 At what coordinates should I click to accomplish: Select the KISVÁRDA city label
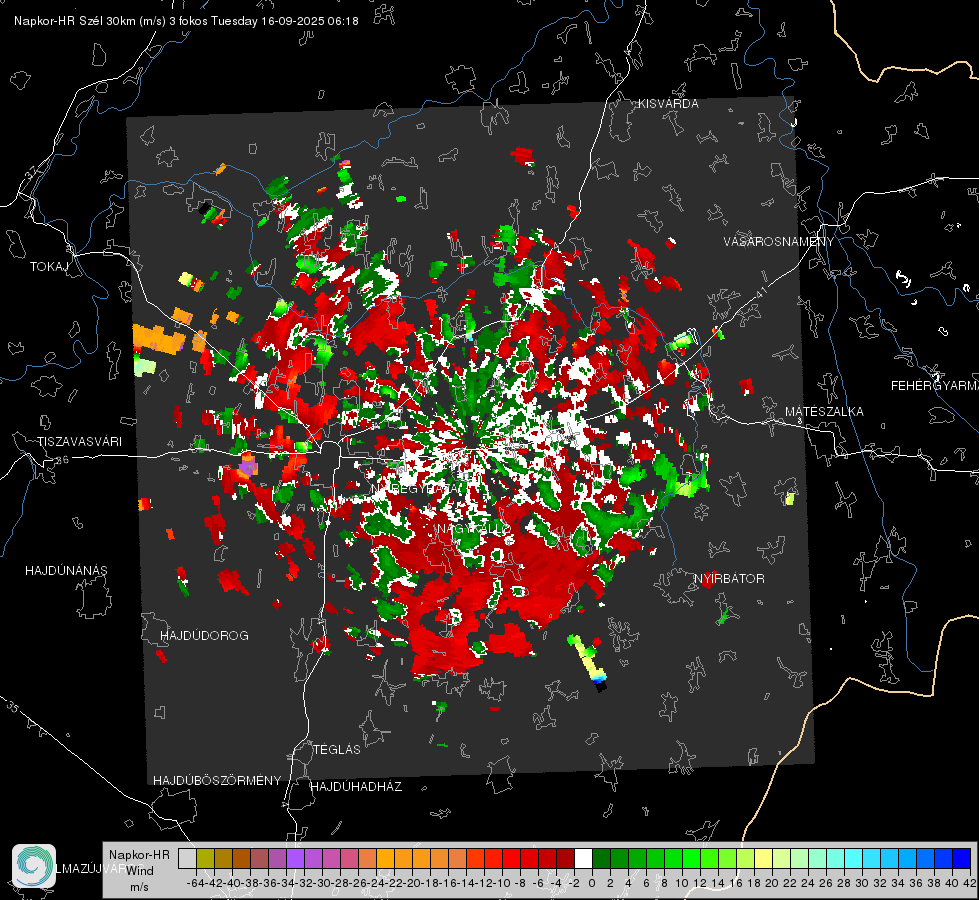point(668,104)
